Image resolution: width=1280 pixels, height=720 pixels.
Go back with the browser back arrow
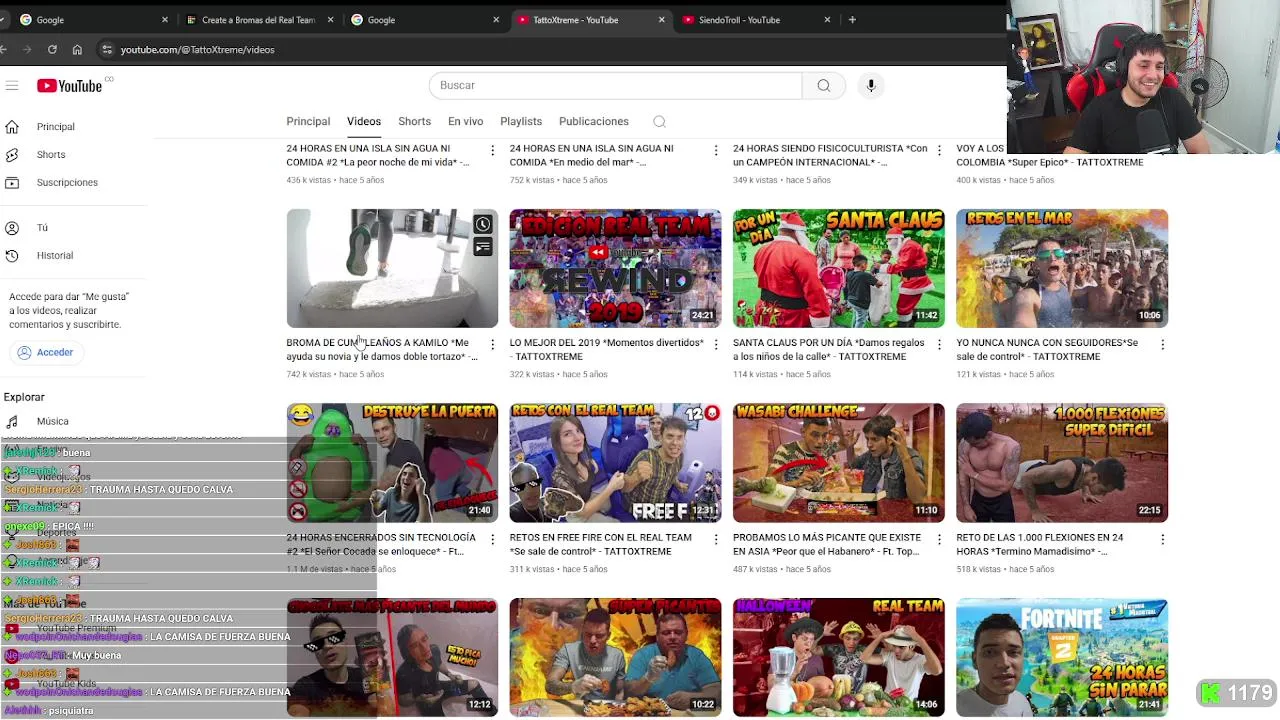click(x=4, y=49)
